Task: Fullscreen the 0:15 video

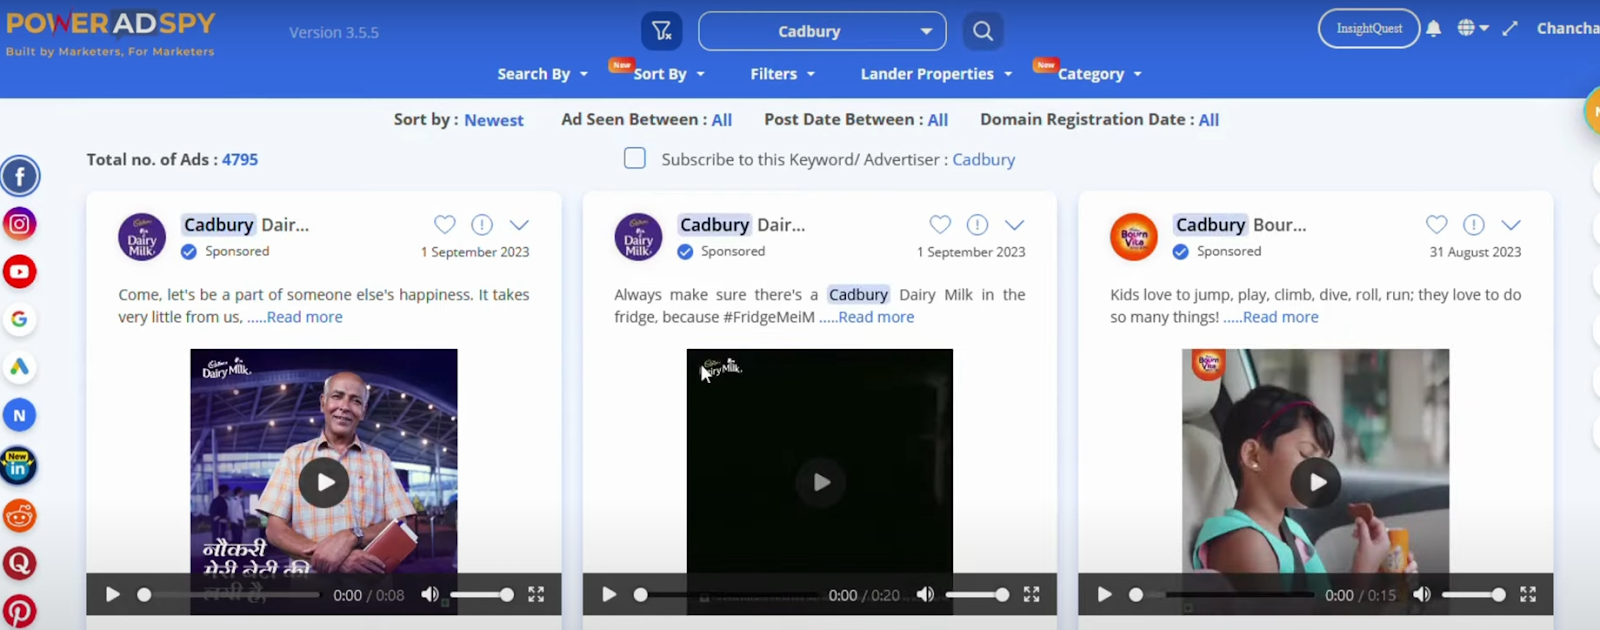Action: (x=1528, y=595)
